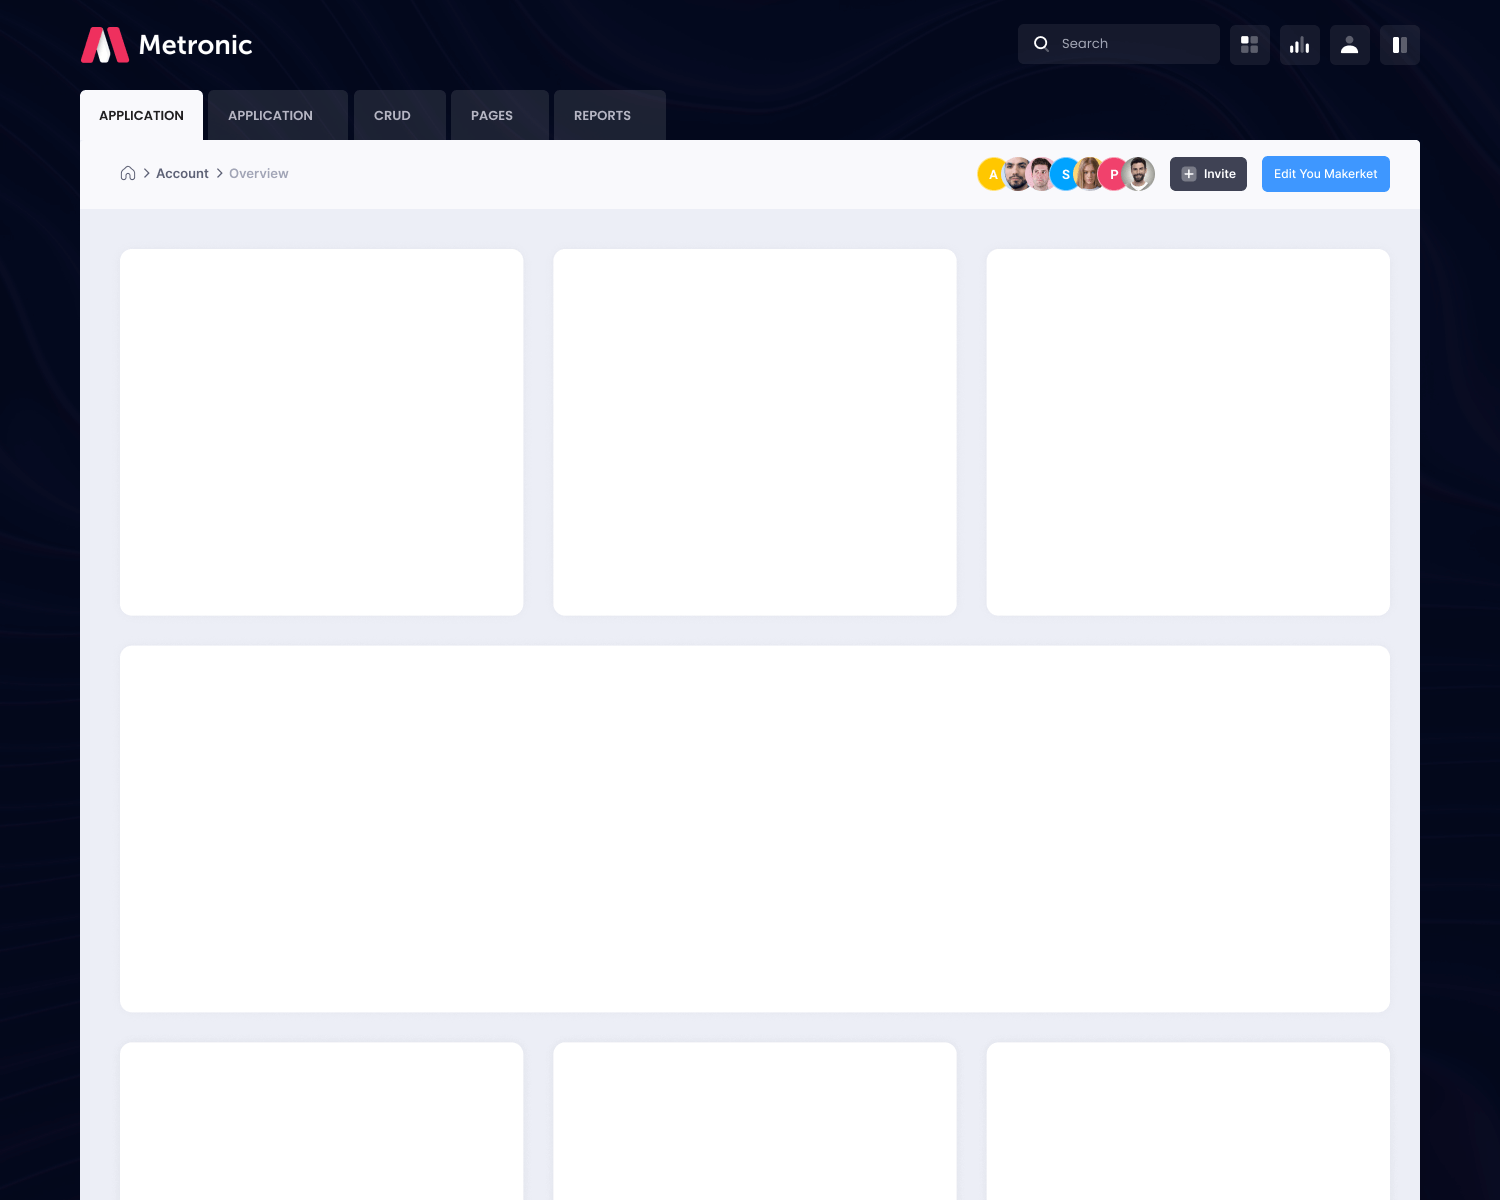Image resolution: width=1500 pixels, height=1200 pixels.
Task: Open the apps grid icon in header
Action: (1249, 45)
